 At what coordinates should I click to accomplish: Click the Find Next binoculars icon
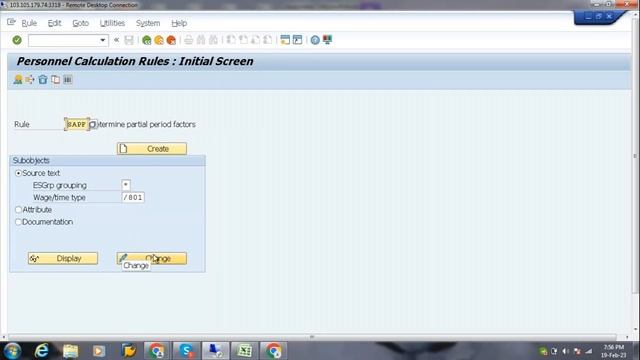click(213, 40)
